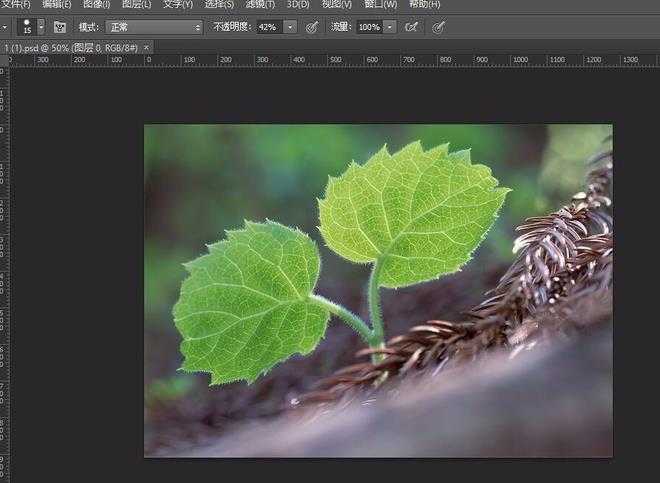660x483 pixels.
Task: Enable airbrush mode icon after flow field
Action: pos(411,27)
